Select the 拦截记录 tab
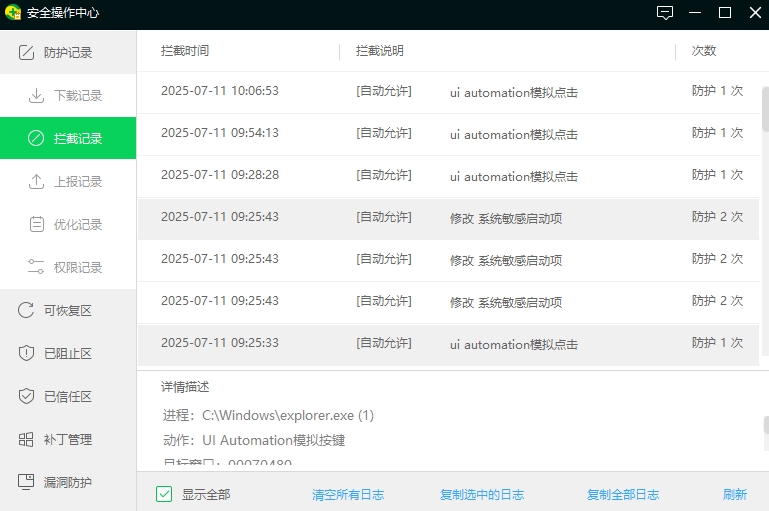This screenshot has height=511, width=769. [68, 139]
